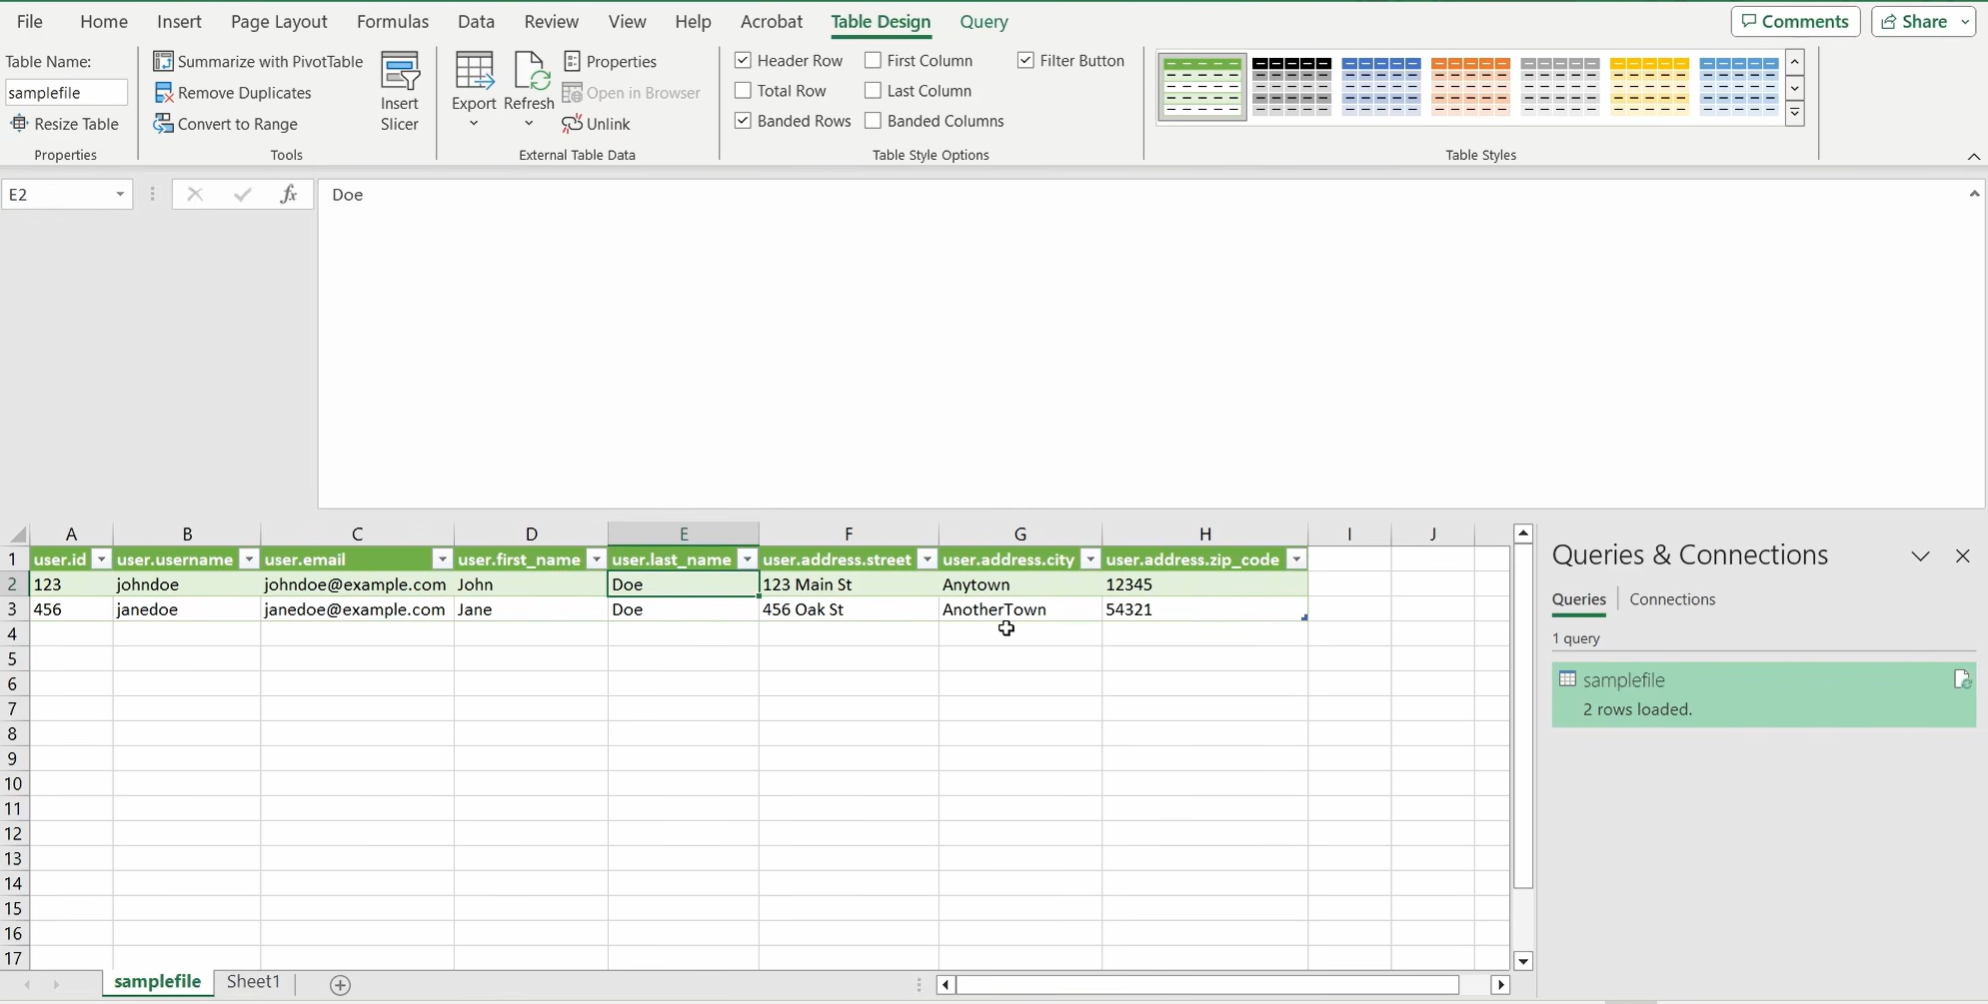Viewport: 1988px width, 1004px height.
Task: Open user.address.street filter dropdown
Action: (x=927, y=559)
